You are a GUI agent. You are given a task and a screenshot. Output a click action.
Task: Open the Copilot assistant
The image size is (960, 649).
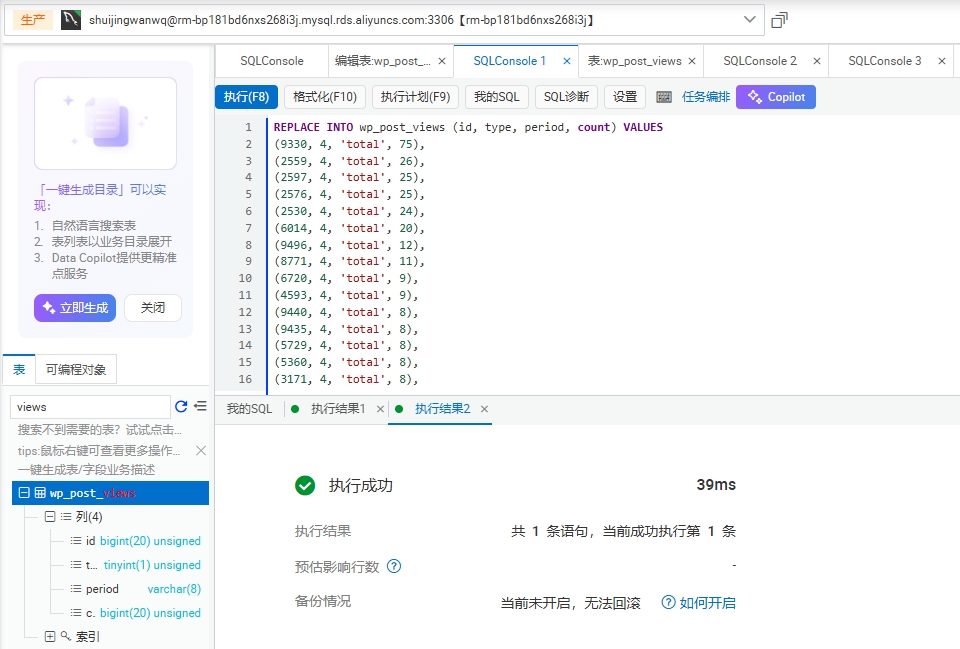[776, 97]
